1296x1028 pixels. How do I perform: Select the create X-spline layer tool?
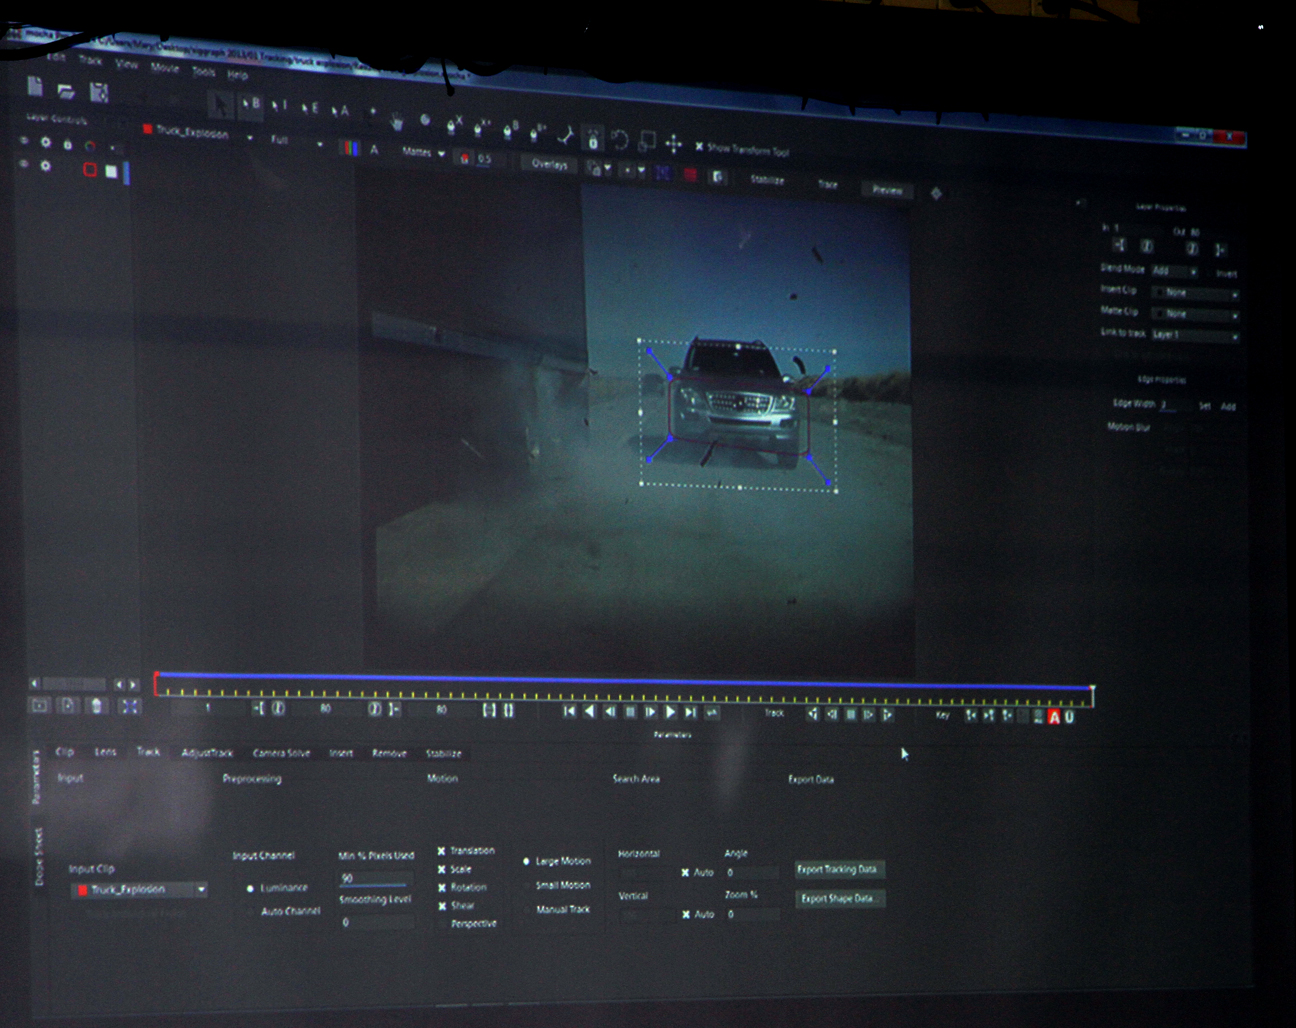pos(453,126)
